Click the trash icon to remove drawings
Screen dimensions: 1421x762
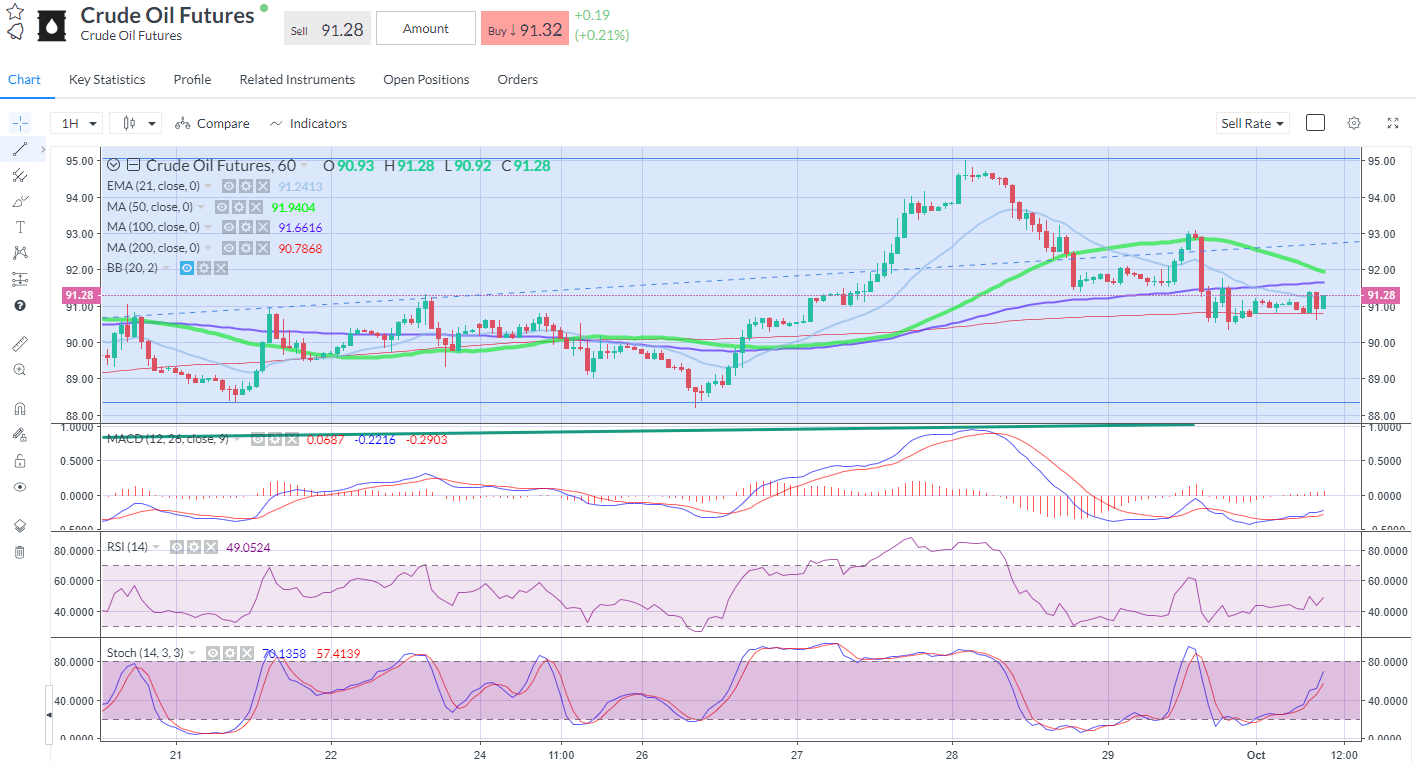point(19,551)
